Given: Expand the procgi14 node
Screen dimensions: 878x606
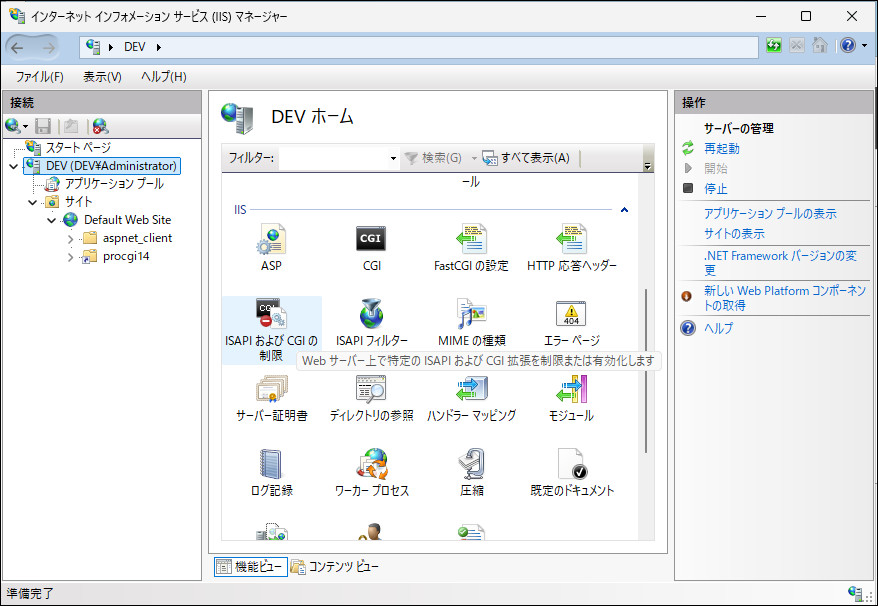Looking at the screenshot, I should tap(71, 258).
